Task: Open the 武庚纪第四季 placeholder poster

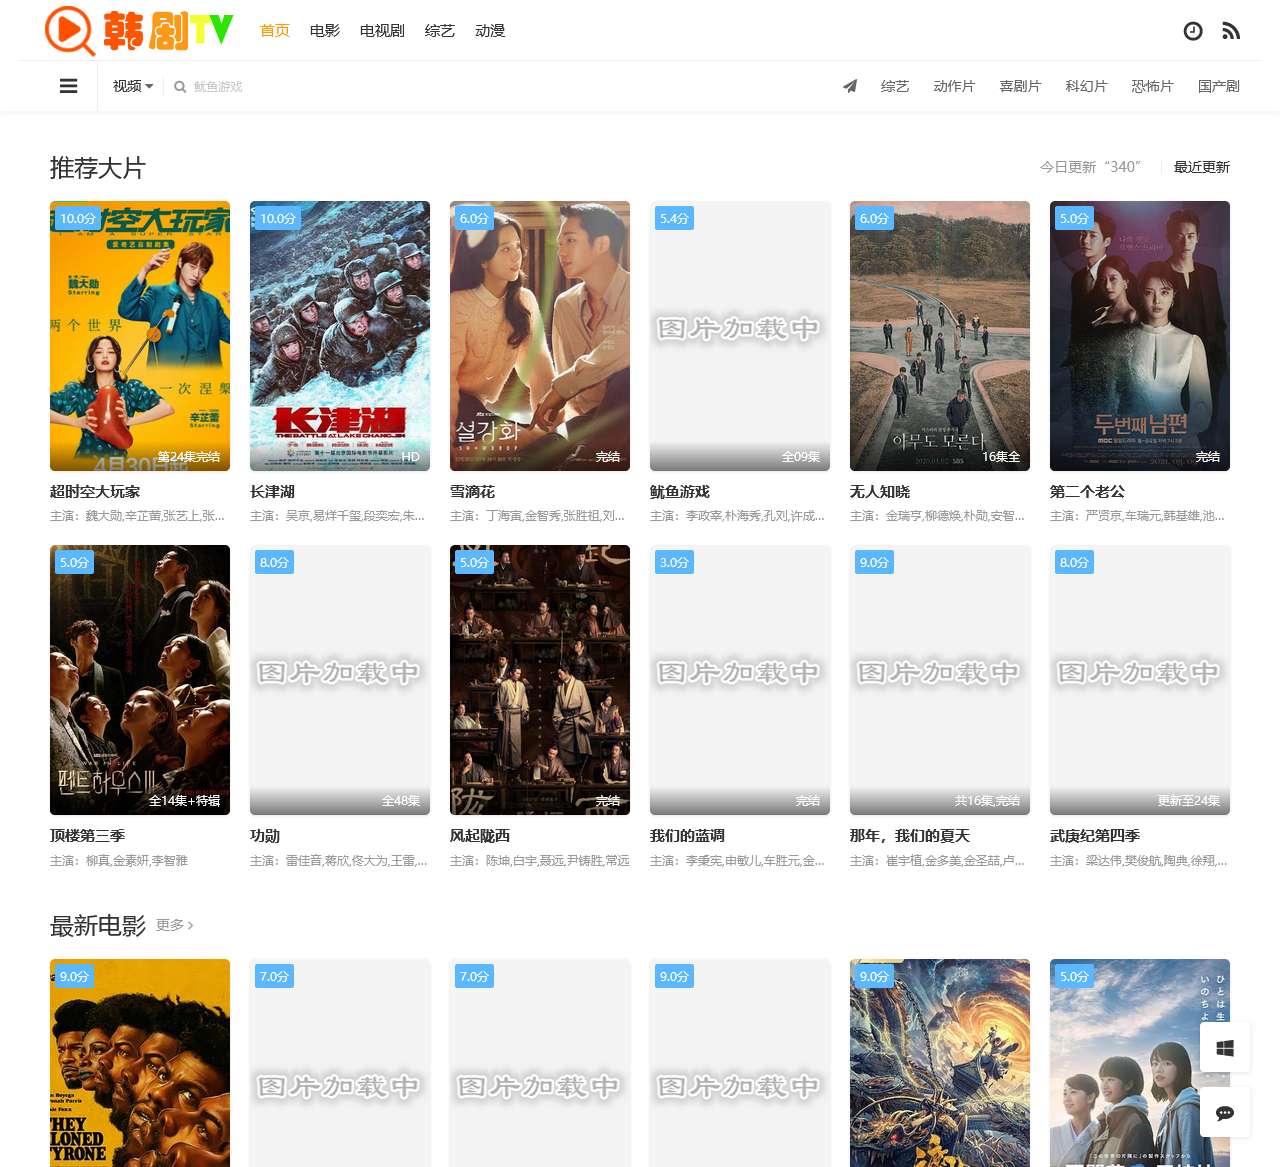Action: click(1140, 680)
